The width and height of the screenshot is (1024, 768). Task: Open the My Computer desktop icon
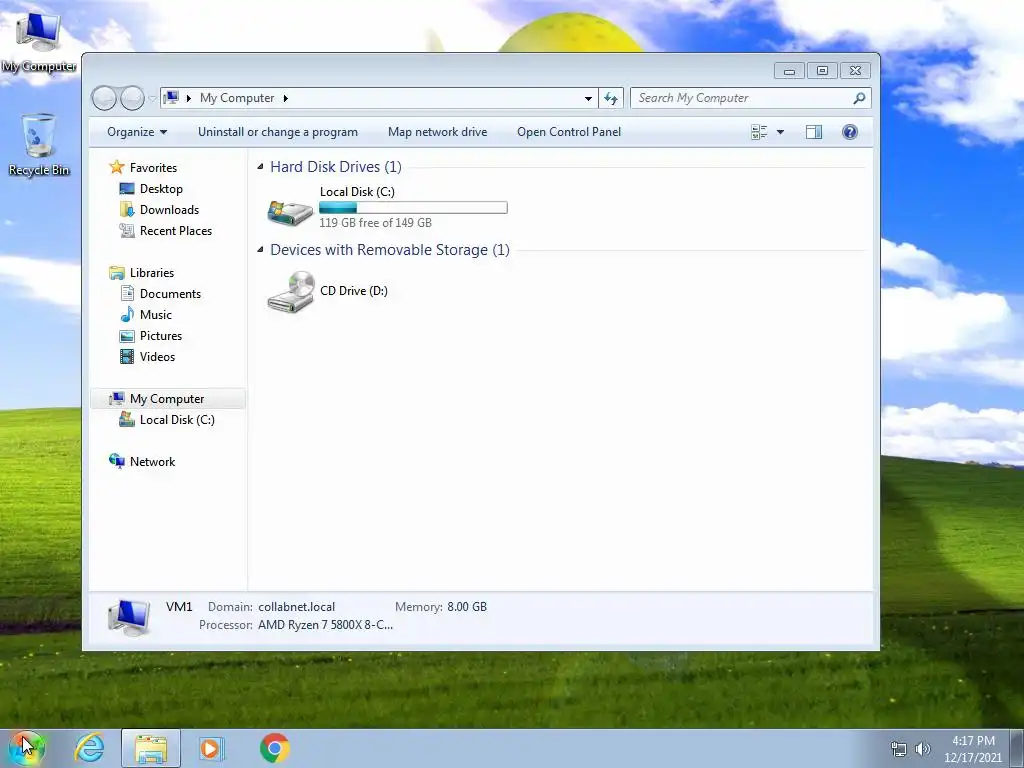point(39,40)
